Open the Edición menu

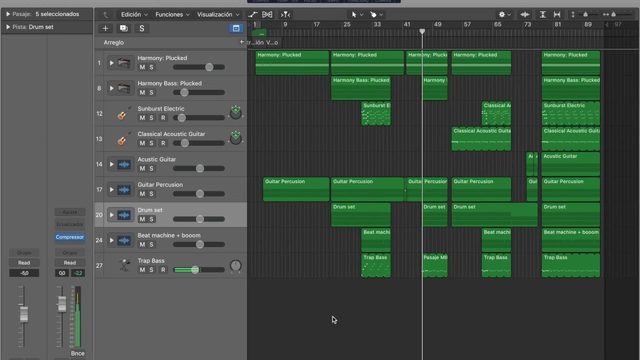tap(134, 14)
